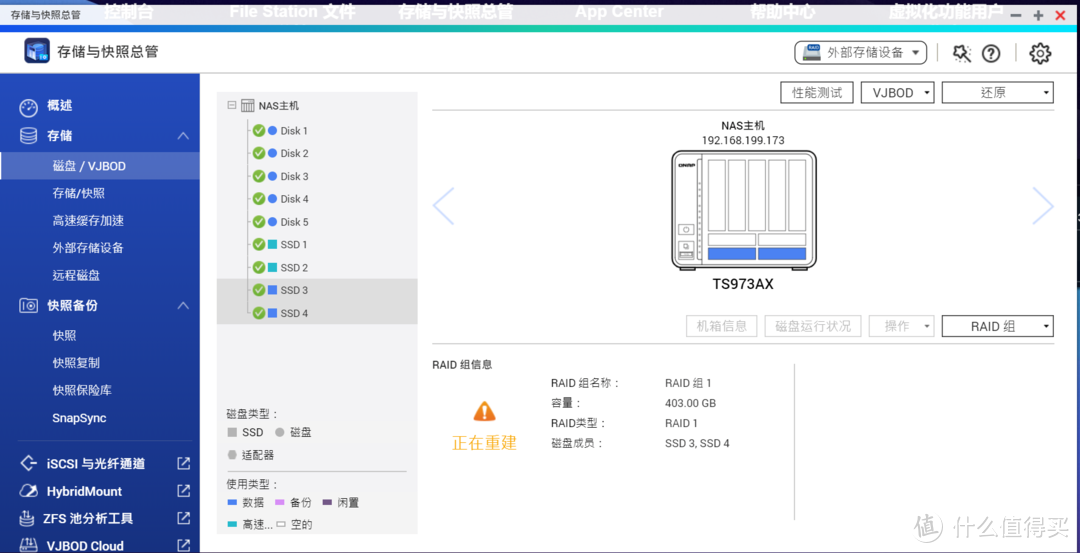This screenshot has height=553, width=1080.
Task: Open 高速缓存加速 in the sidebar
Action: pyautogui.click(x=88, y=221)
